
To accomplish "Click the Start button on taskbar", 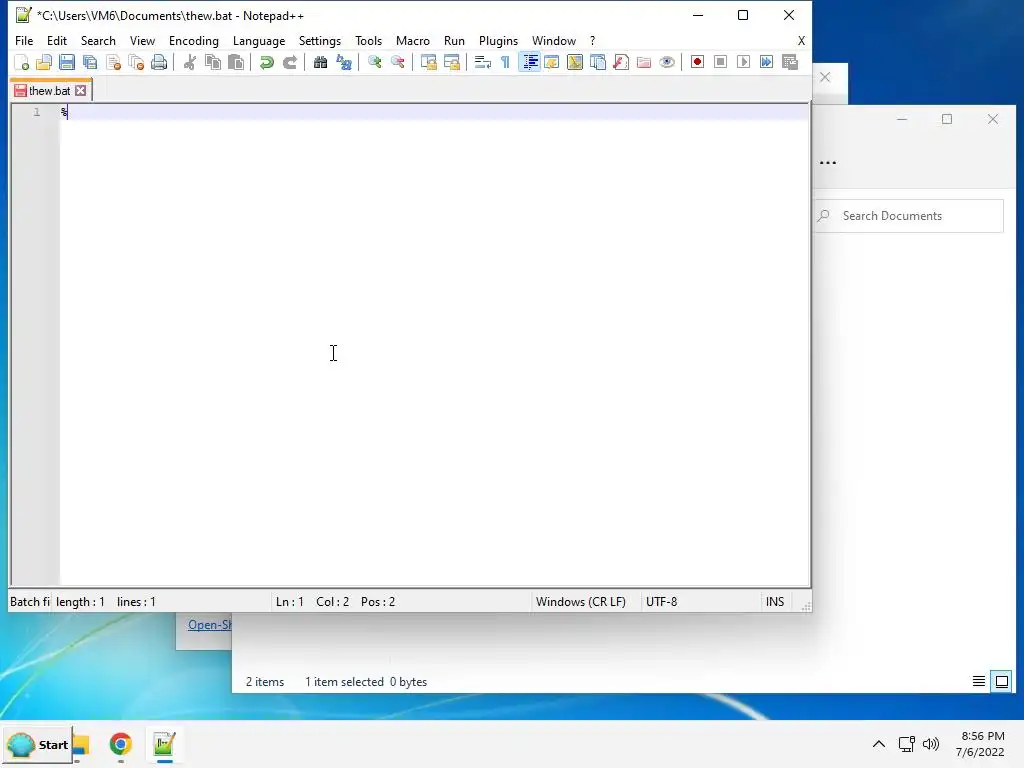I will point(39,744).
